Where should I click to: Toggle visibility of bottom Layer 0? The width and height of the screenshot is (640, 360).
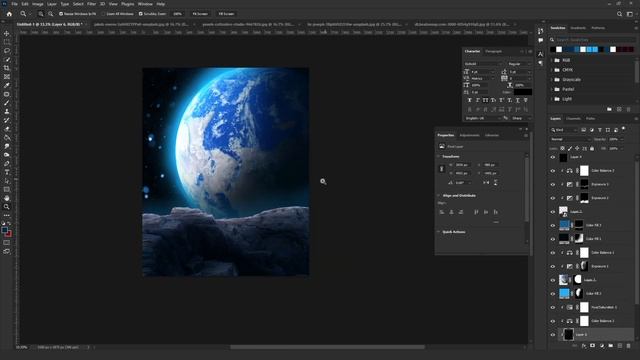click(553, 335)
